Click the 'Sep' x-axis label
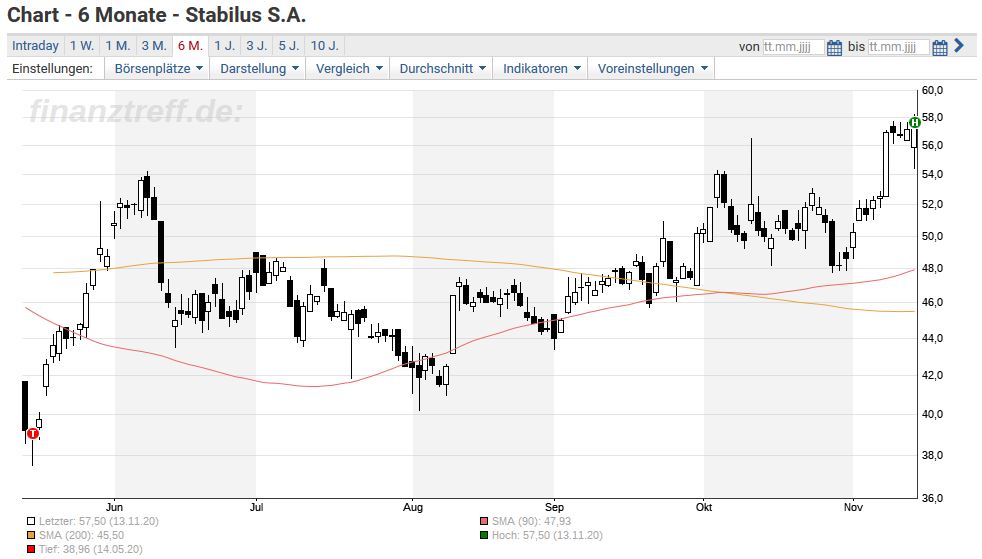Screen dimensions: 982x559 [554, 508]
